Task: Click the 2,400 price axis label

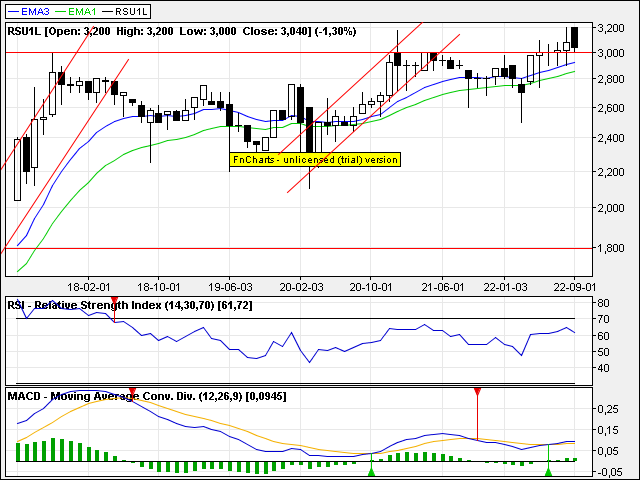Action: tap(611, 138)
